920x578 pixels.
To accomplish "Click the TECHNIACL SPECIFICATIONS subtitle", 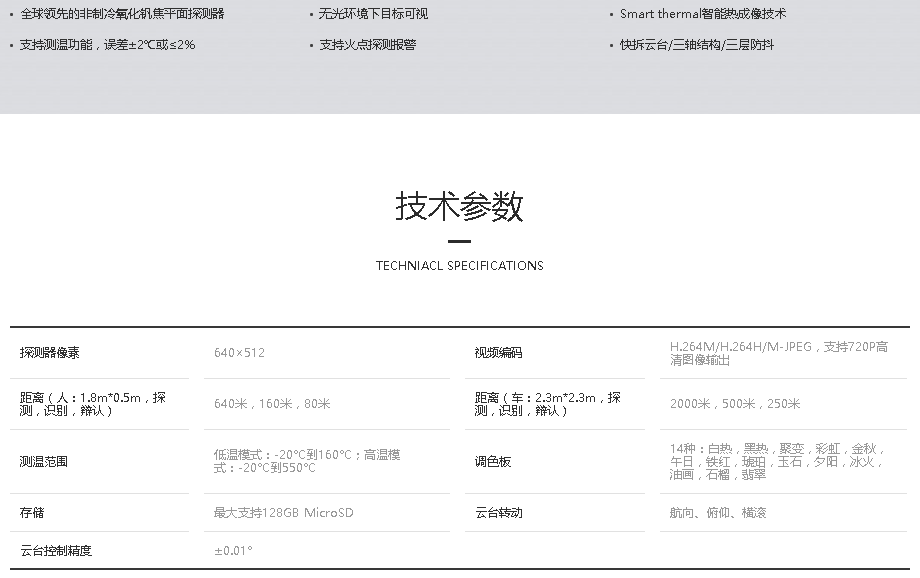I will (459, 266).
